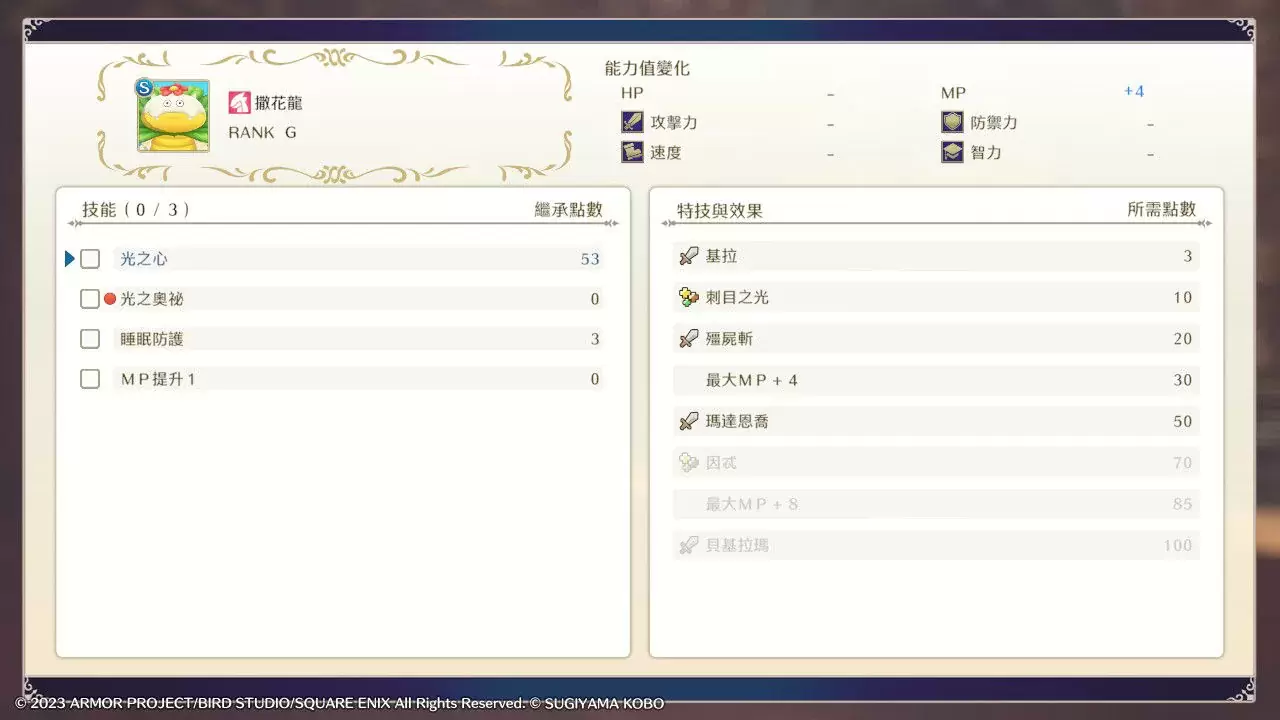Screen dimensions: 1280x720
Task: Click the greyed 貝基拉瑪 ability row
Action: coord(936,545)
